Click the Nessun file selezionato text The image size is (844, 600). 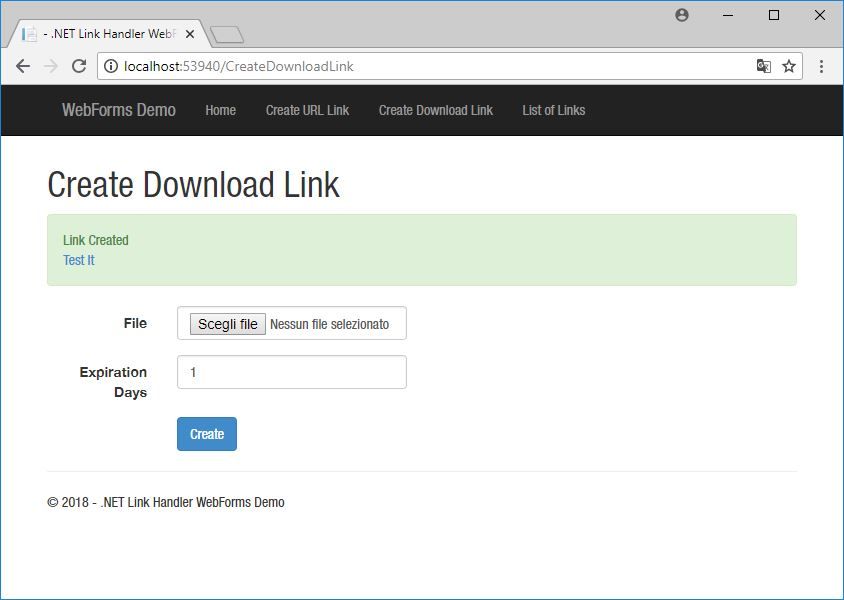pos(329,324)
